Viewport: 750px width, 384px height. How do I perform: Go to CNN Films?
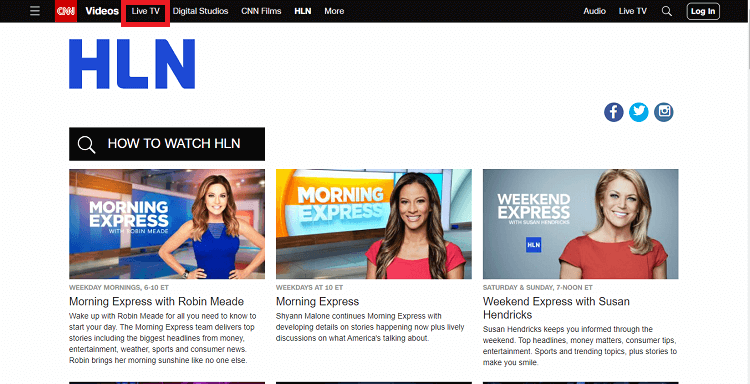[261, 11]
